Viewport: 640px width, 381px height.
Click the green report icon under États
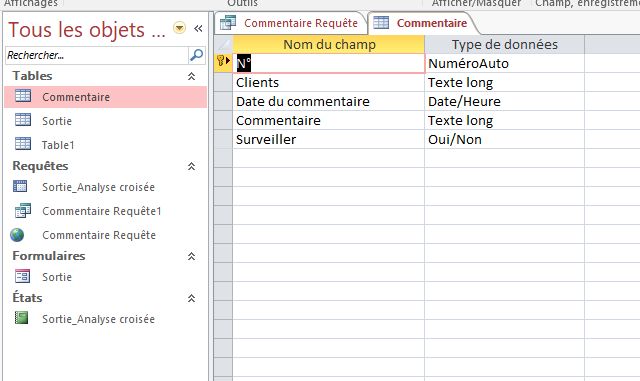22,318
